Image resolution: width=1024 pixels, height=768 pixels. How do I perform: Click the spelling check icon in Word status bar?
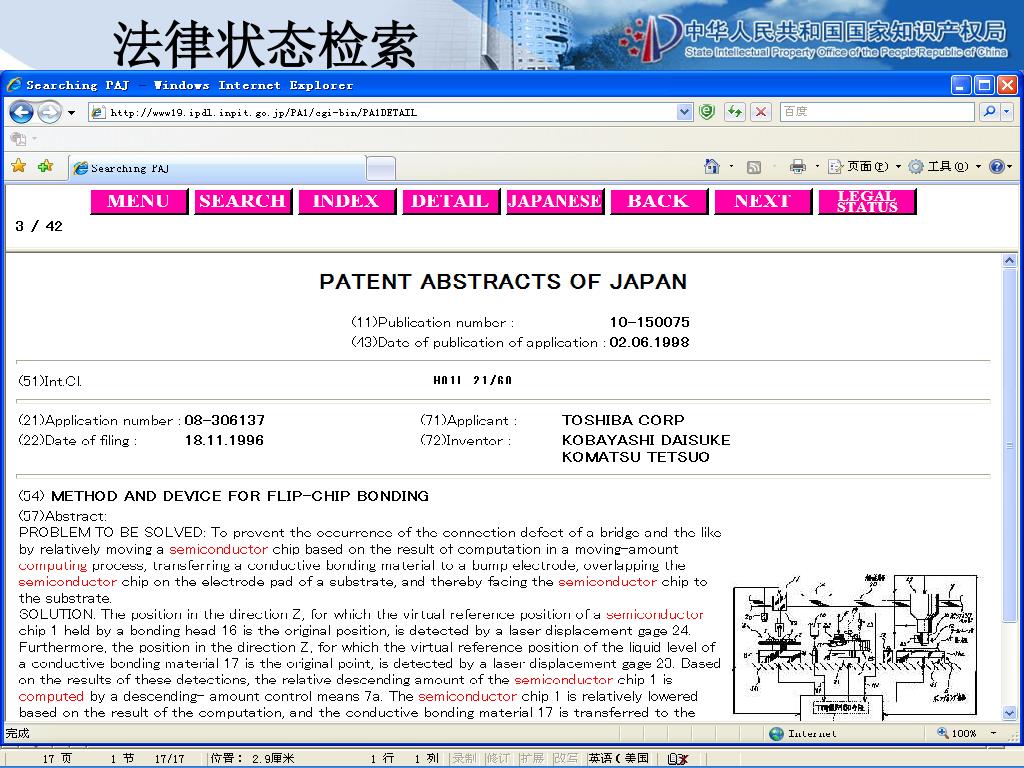coord(678,758)
